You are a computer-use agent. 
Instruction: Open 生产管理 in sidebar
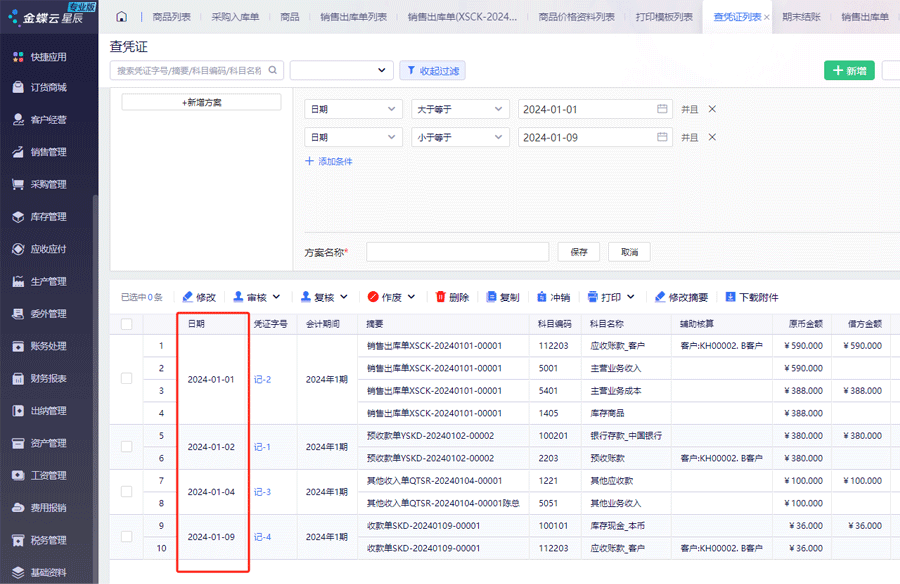tap(40, 281)
